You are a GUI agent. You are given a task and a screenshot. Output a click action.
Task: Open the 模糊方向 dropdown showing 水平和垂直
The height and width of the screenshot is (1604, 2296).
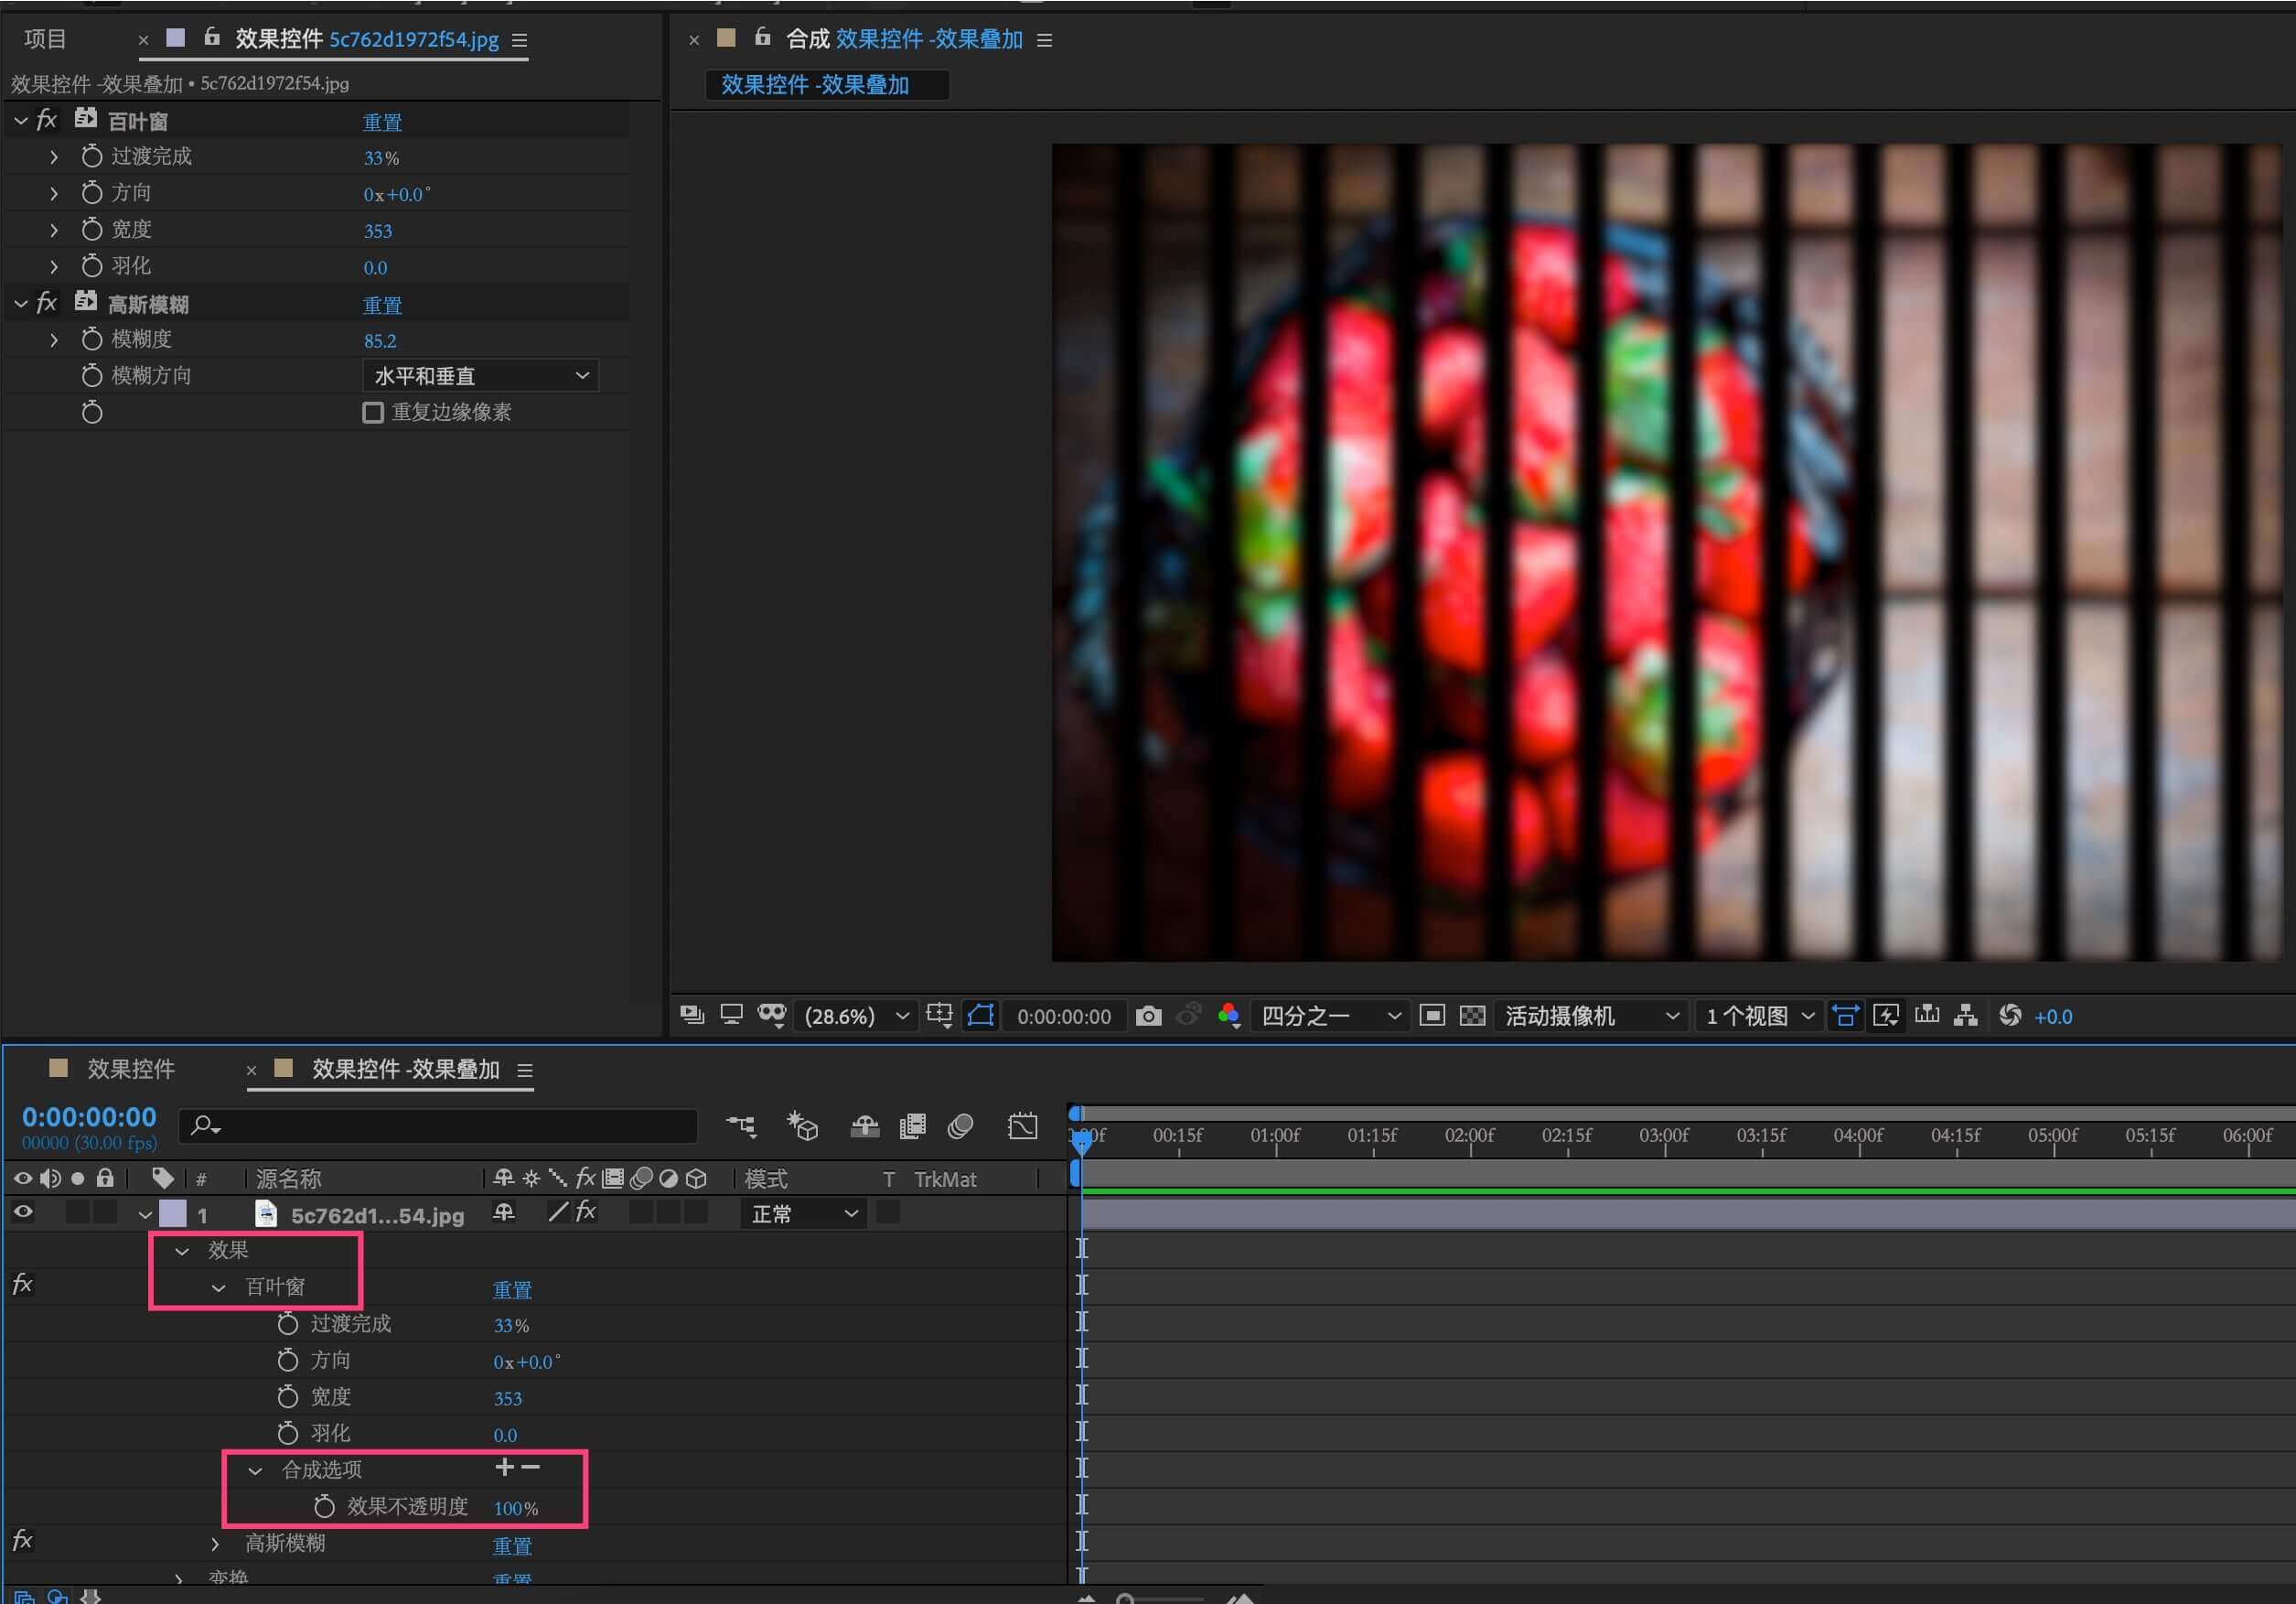(x=480, y=376)
